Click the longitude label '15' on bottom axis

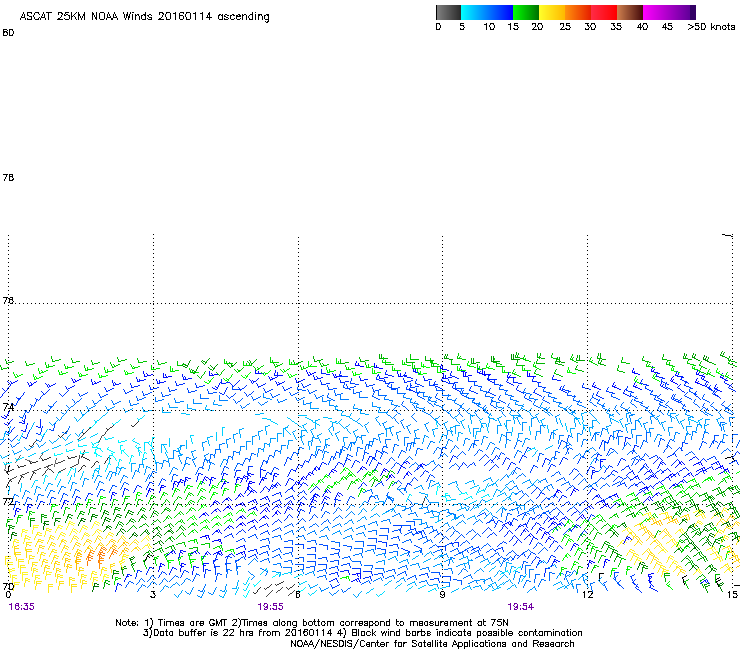click(732, 594)
